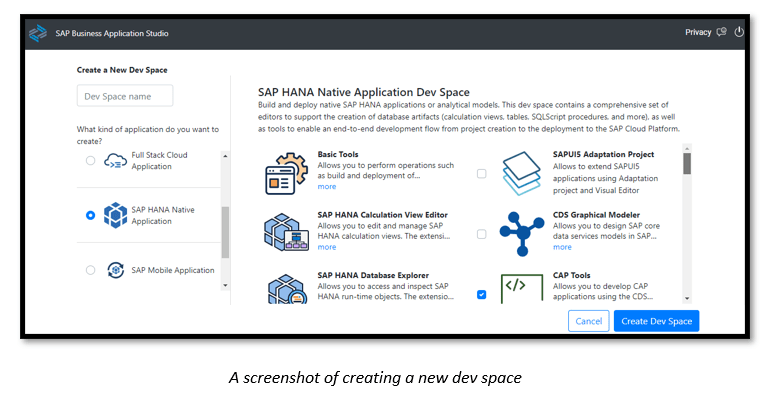
Task: Select SAP HANA Native Application radio button
Action: coord(90,215)
